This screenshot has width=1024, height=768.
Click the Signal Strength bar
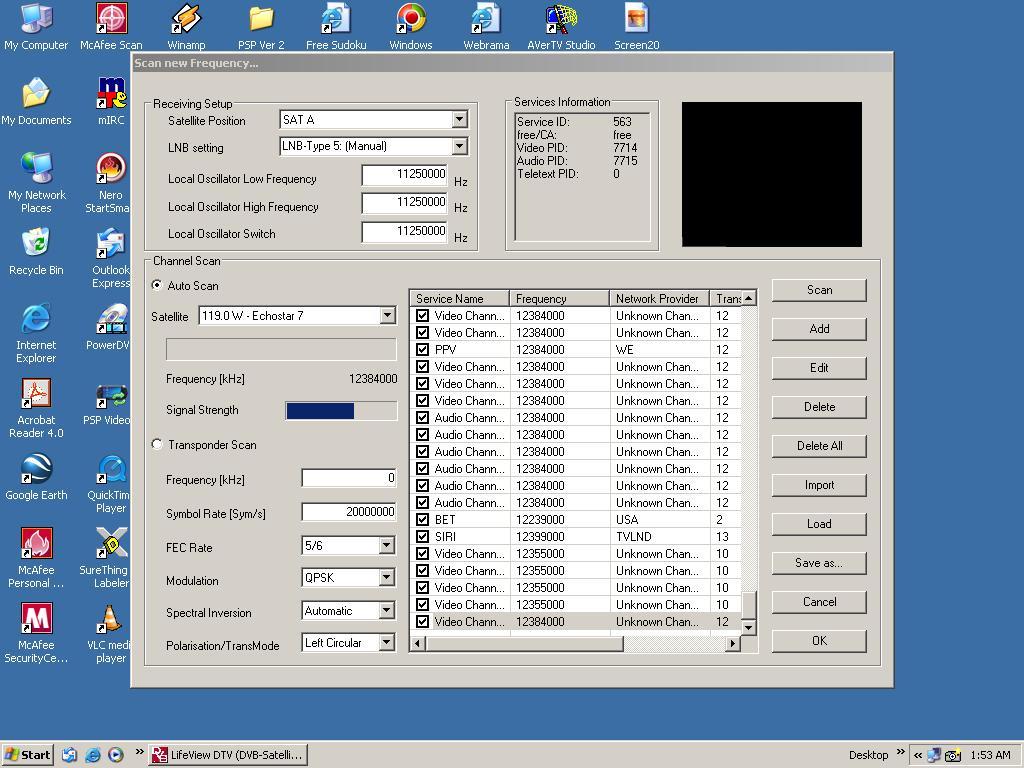[x=341, y=410]
